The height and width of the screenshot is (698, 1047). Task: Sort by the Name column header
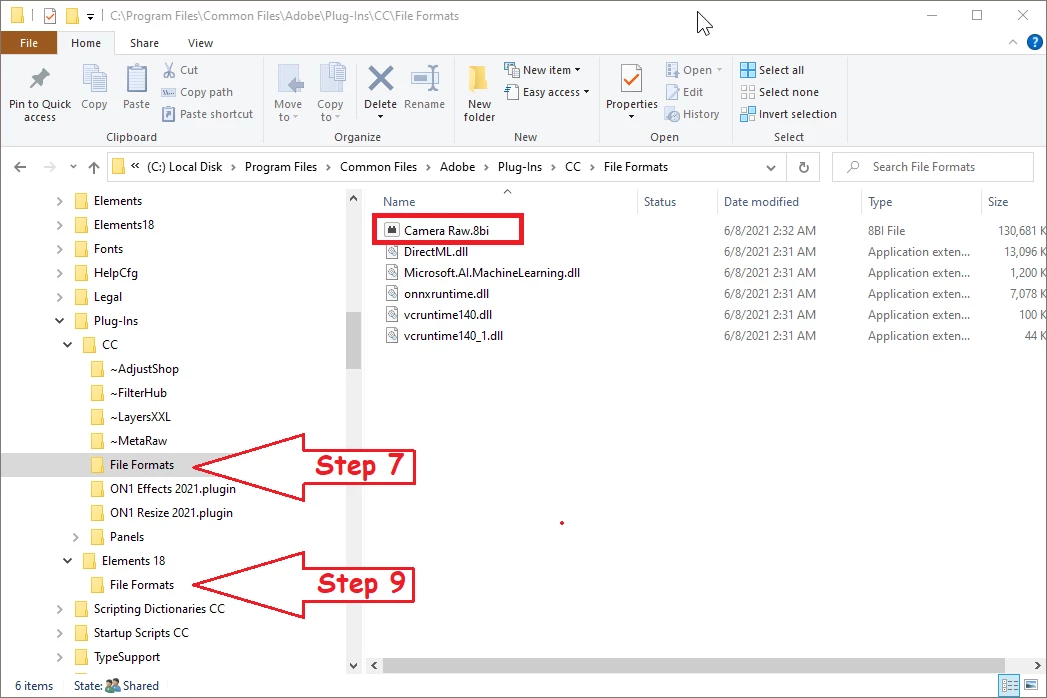pyautogui.click(x=399, y=202)
